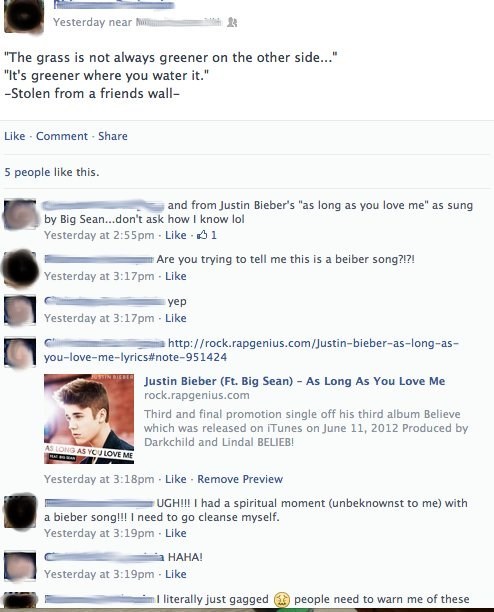The width and height of the screenshot is (494, 612).
Task: Click the friends audience icon beside the post location
Action: 232,22
